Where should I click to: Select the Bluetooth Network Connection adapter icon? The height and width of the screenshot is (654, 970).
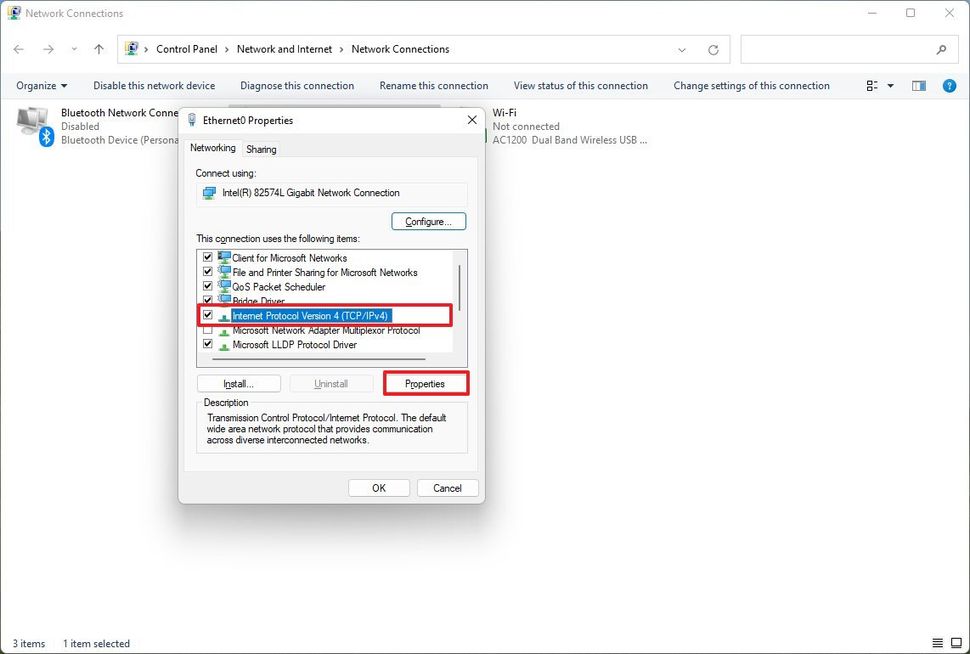pyautogui.click(x=33, y=123)
